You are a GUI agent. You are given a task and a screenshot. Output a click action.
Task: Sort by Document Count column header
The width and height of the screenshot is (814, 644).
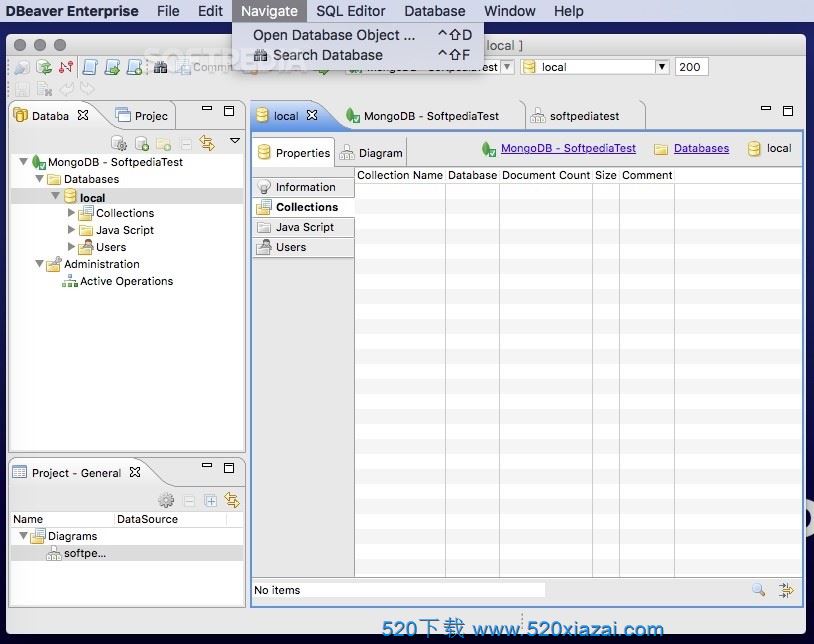click(546, 175)
